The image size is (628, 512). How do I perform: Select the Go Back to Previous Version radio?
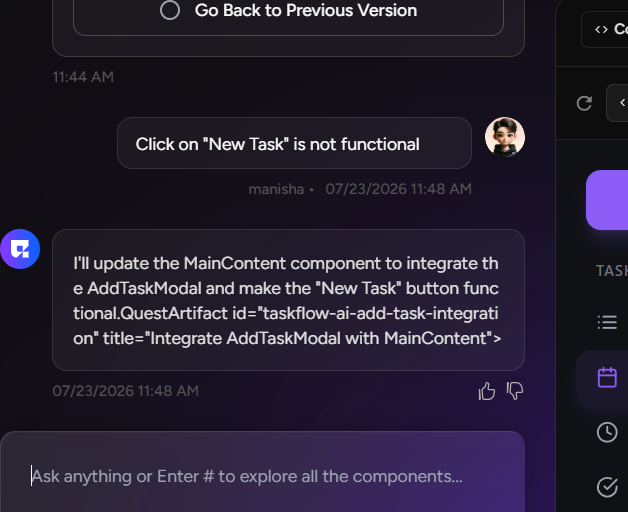(x=170, y=10)
